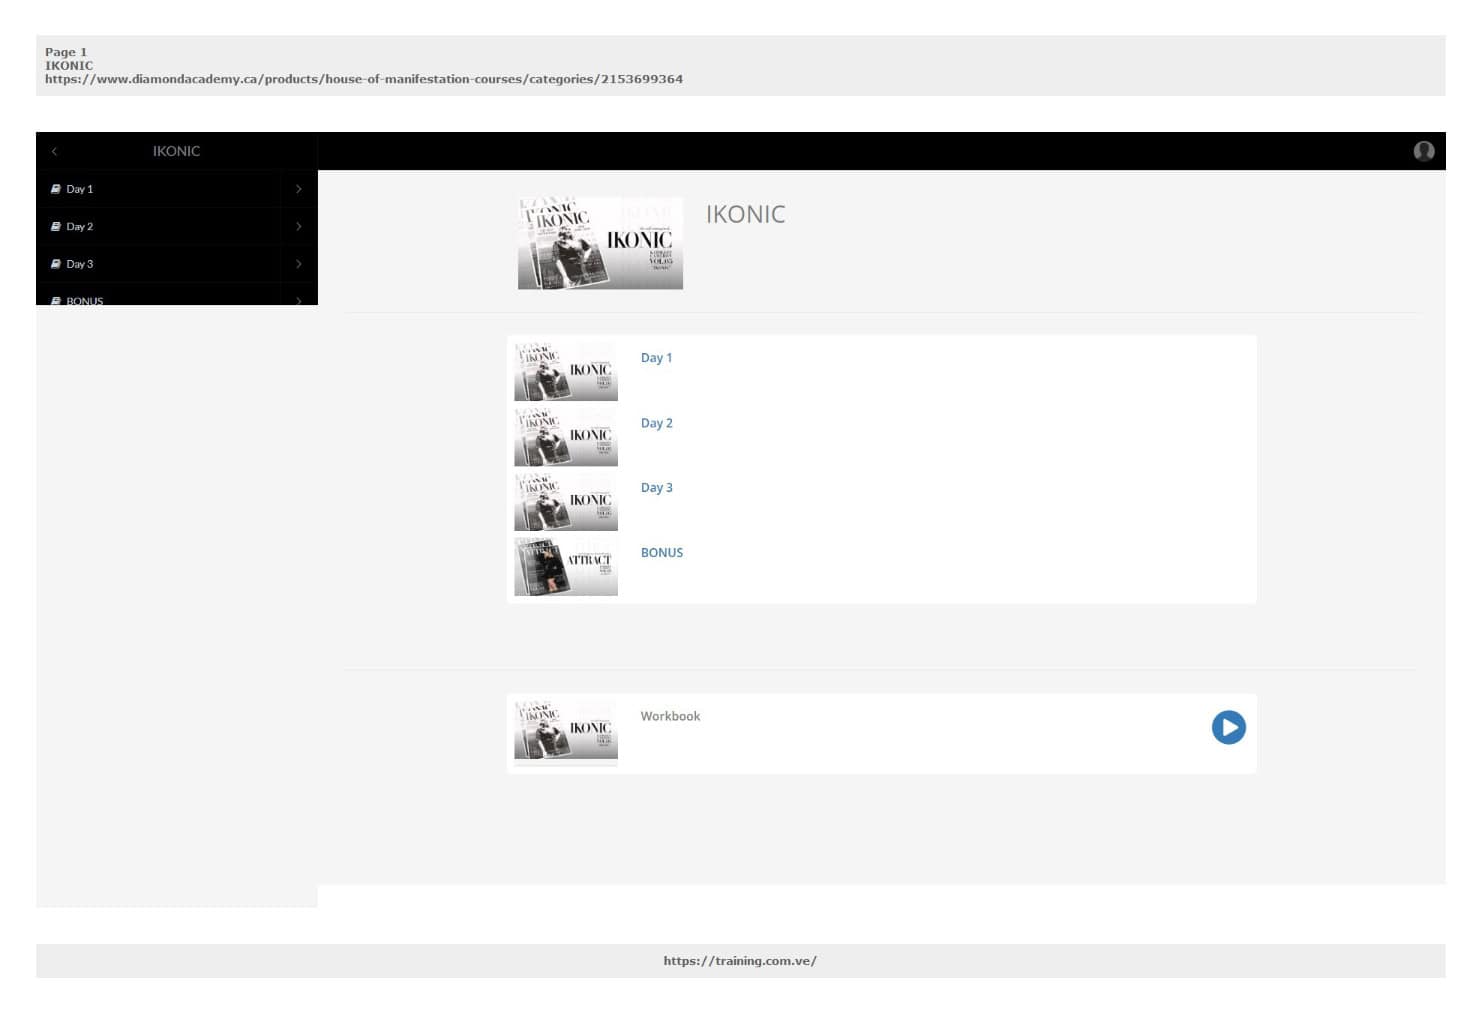Expand Day 1 chevron in sidebar
Image resolution: width=1482 pixels, height=1013 pixels.
click(x=298, y=189)
